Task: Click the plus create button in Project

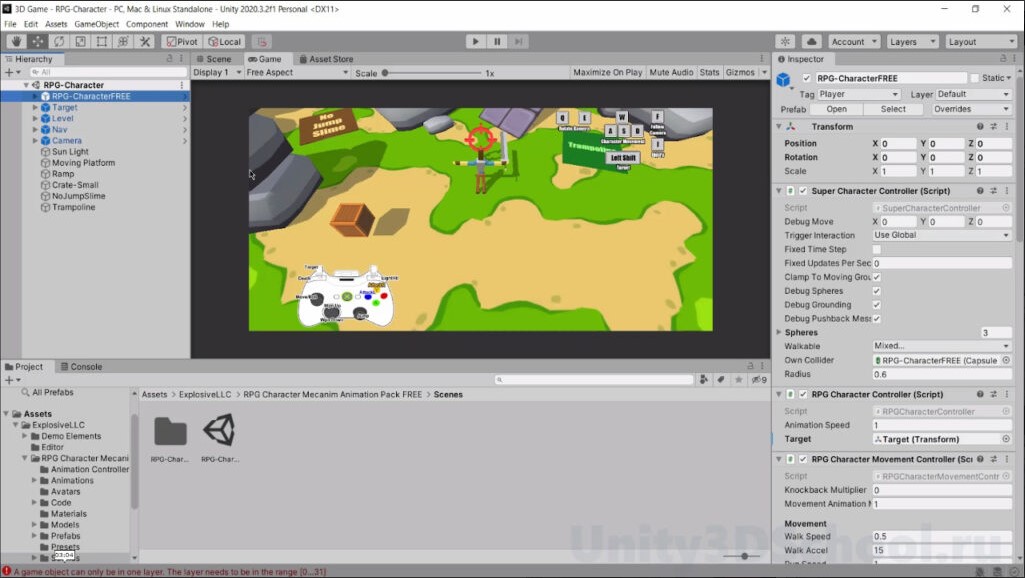Action: 12,380
